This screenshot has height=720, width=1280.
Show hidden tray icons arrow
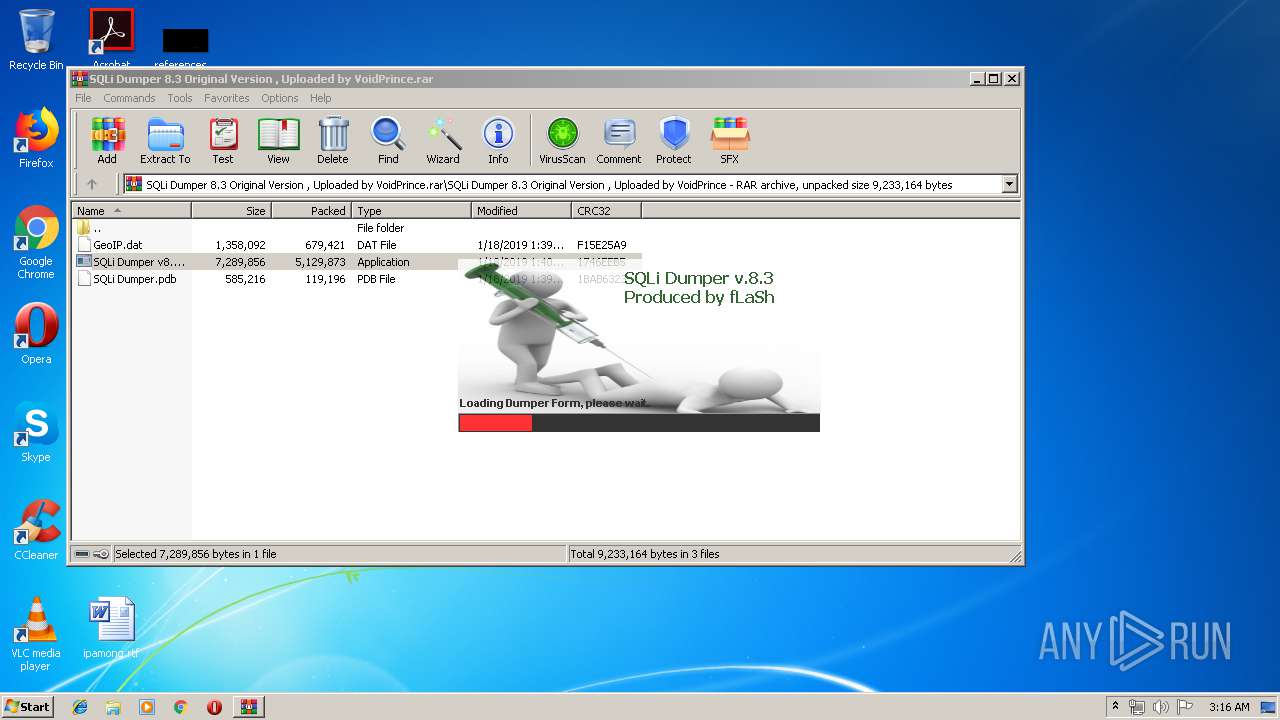coord(1115,707)
